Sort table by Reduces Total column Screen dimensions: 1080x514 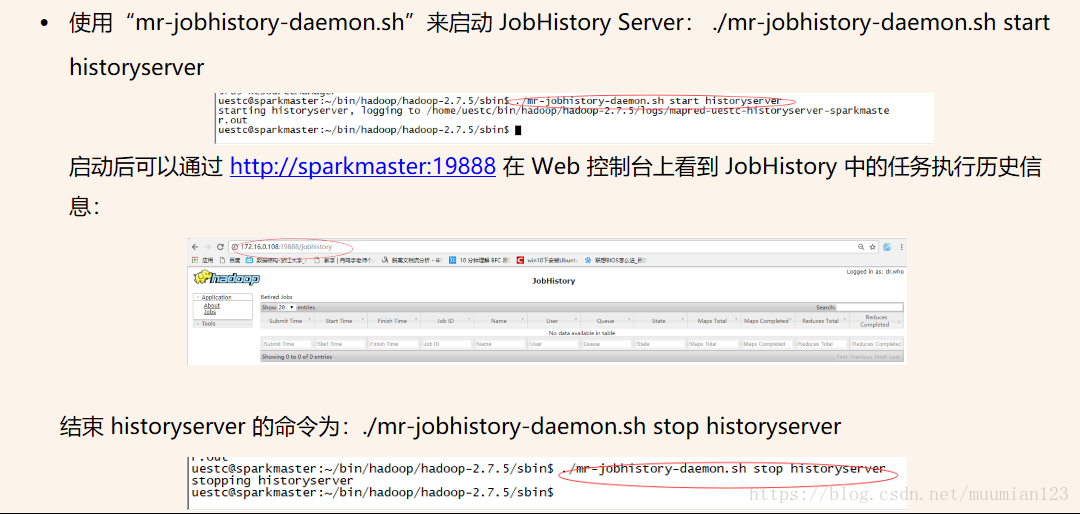point(822,320)
